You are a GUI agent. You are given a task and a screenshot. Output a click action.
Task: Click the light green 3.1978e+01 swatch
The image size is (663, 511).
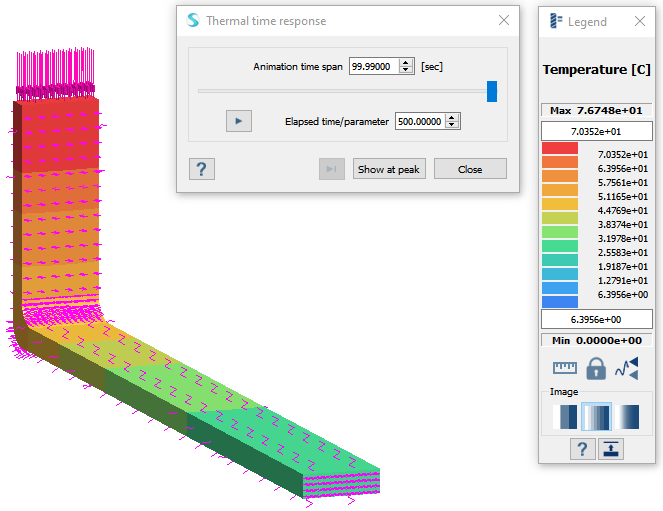click(x=560, y=232)
